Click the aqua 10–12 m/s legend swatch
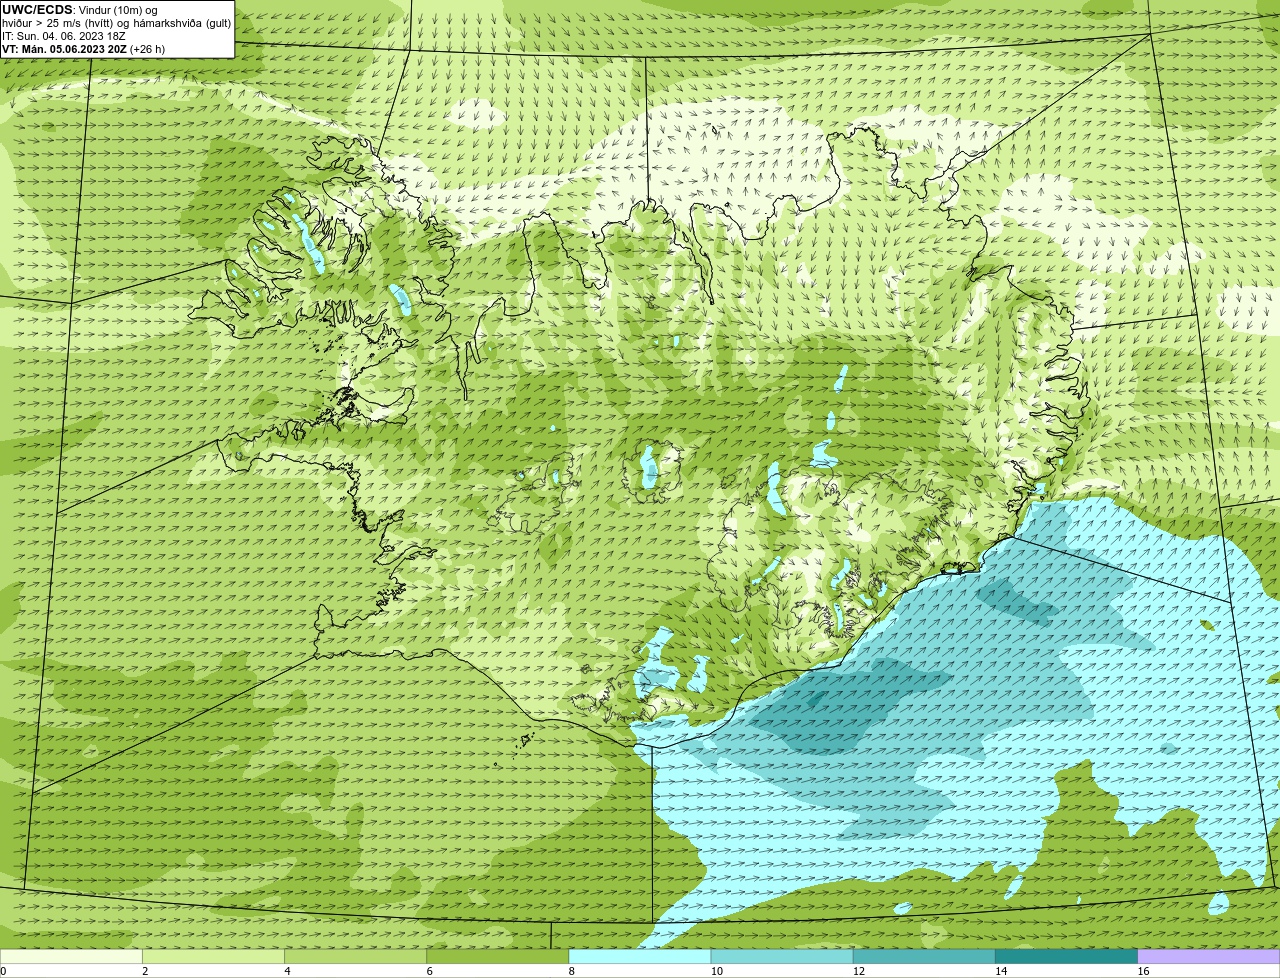Image resolution: width=1280 pixels, height=978 pixels. tap(782, 956)
